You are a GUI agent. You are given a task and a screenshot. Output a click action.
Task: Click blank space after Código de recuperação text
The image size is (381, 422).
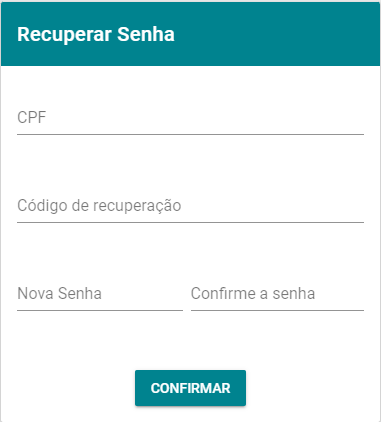click(273, 205)
